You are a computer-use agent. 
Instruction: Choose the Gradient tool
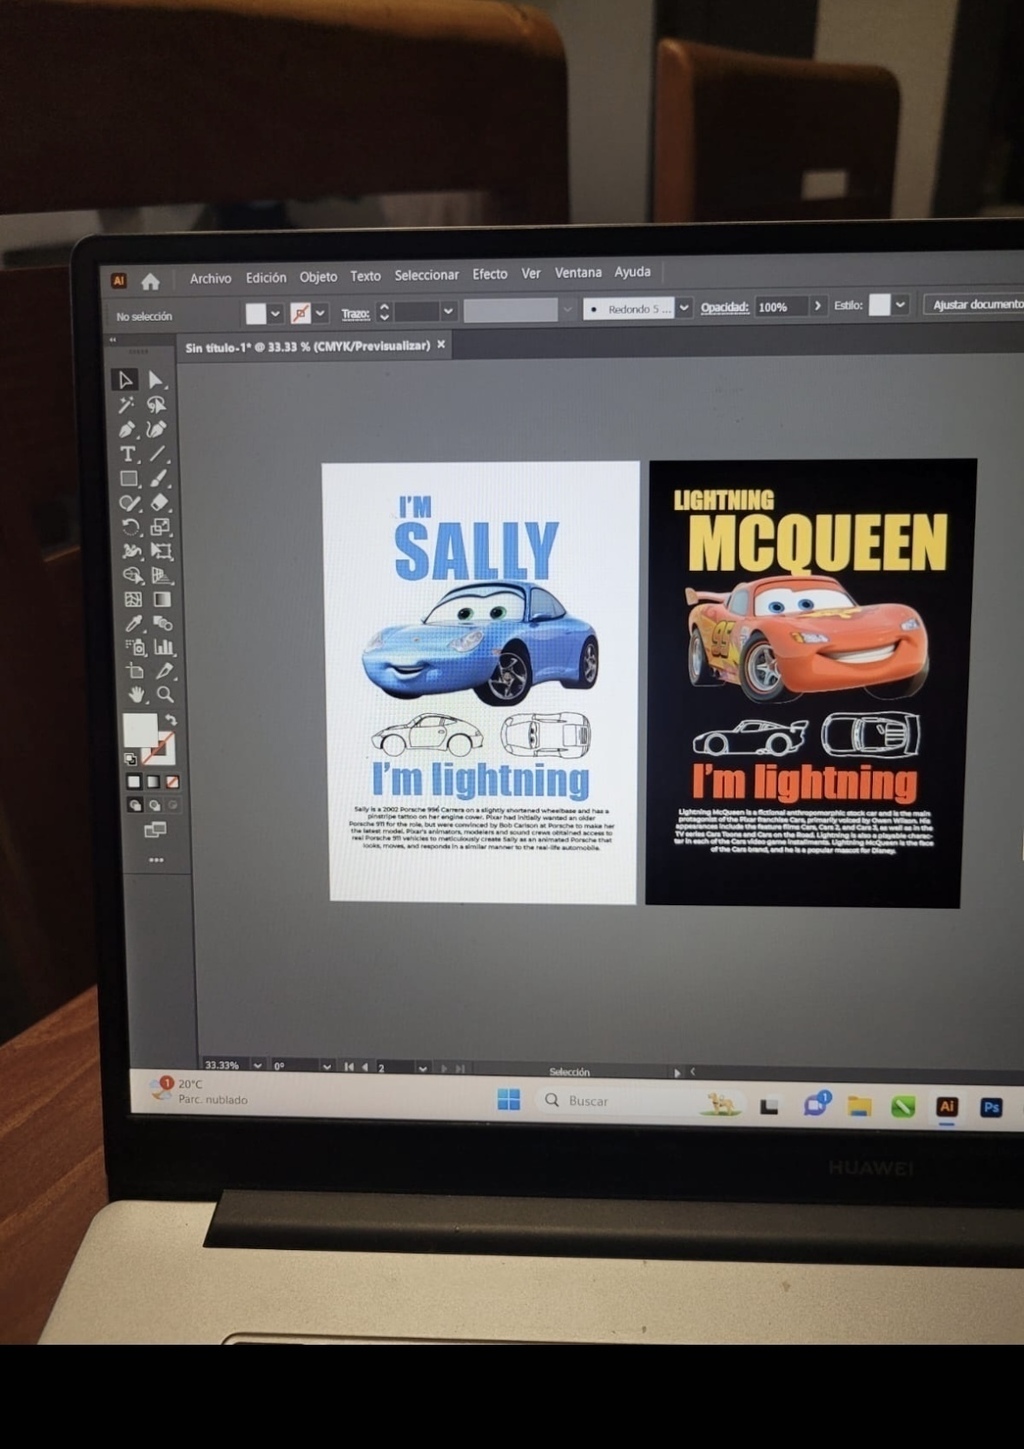point(162,599)
